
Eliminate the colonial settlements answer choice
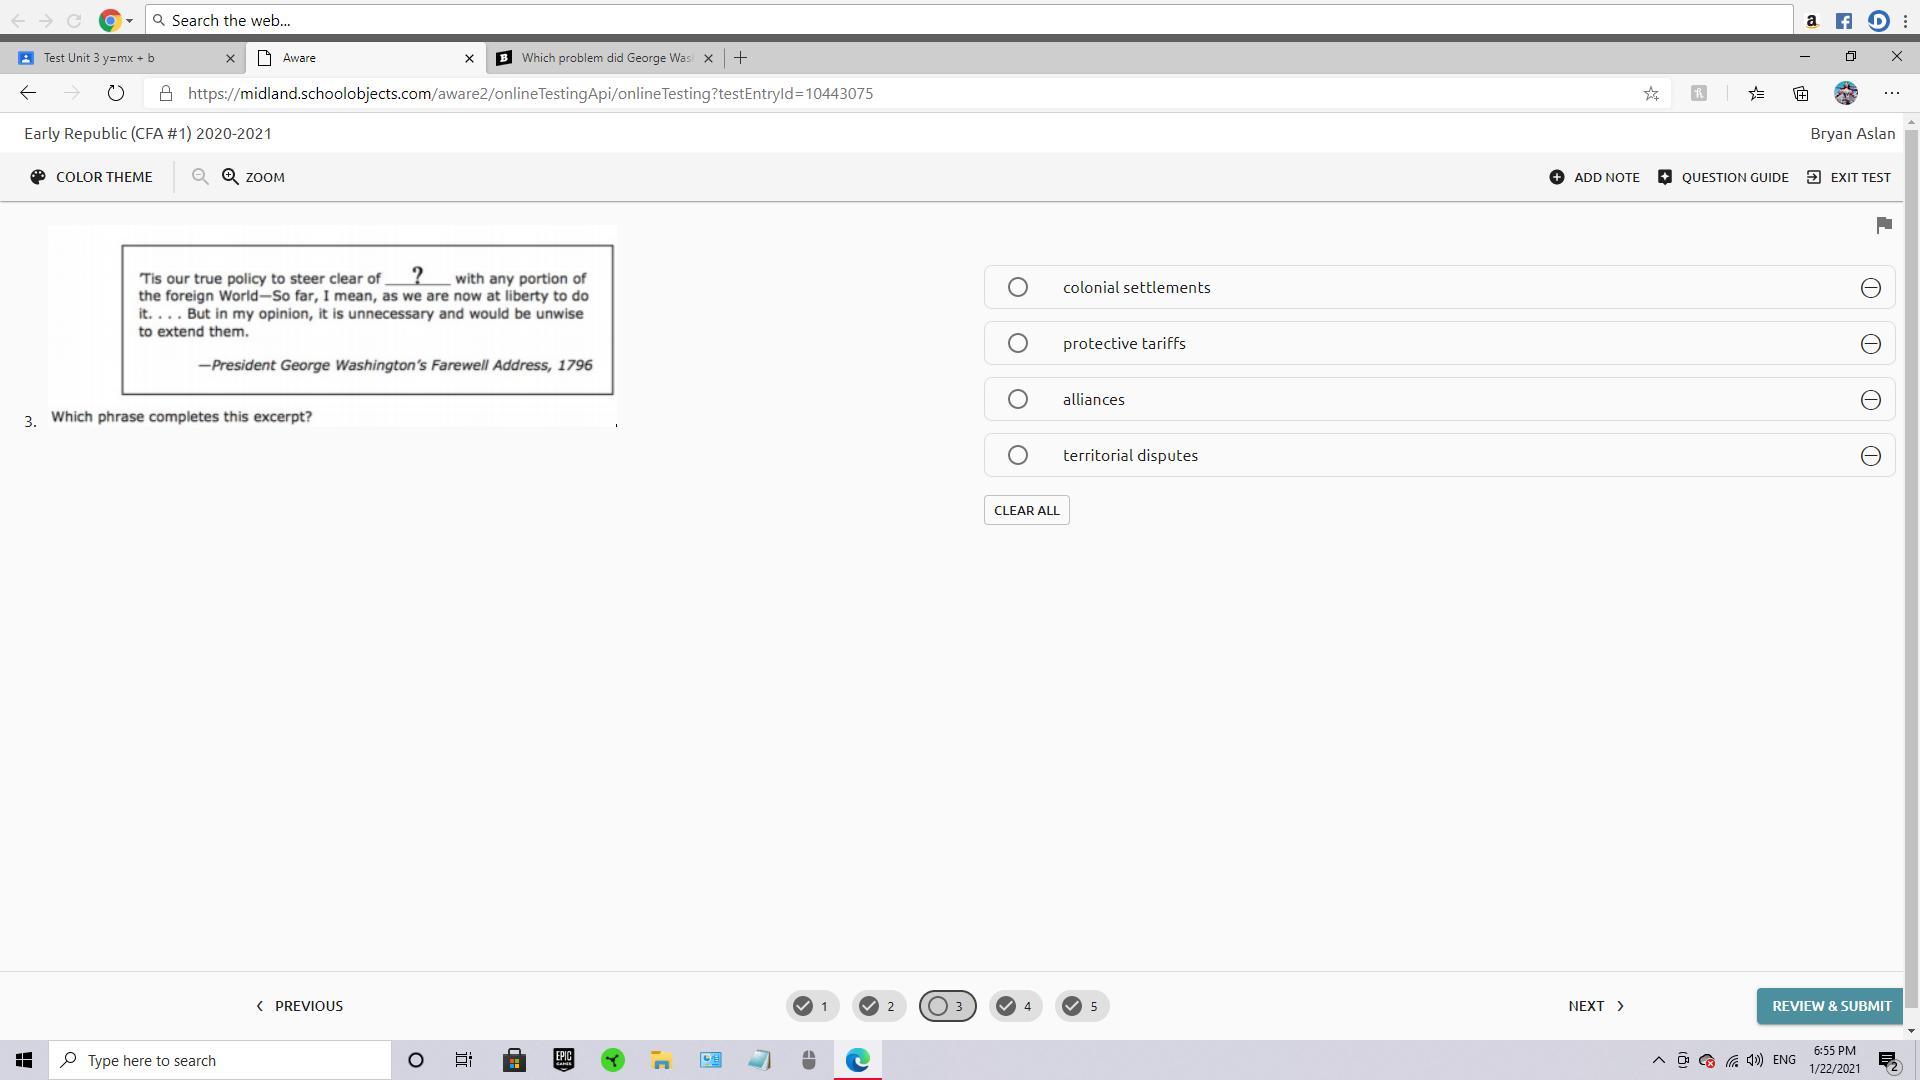[1870, 288]
